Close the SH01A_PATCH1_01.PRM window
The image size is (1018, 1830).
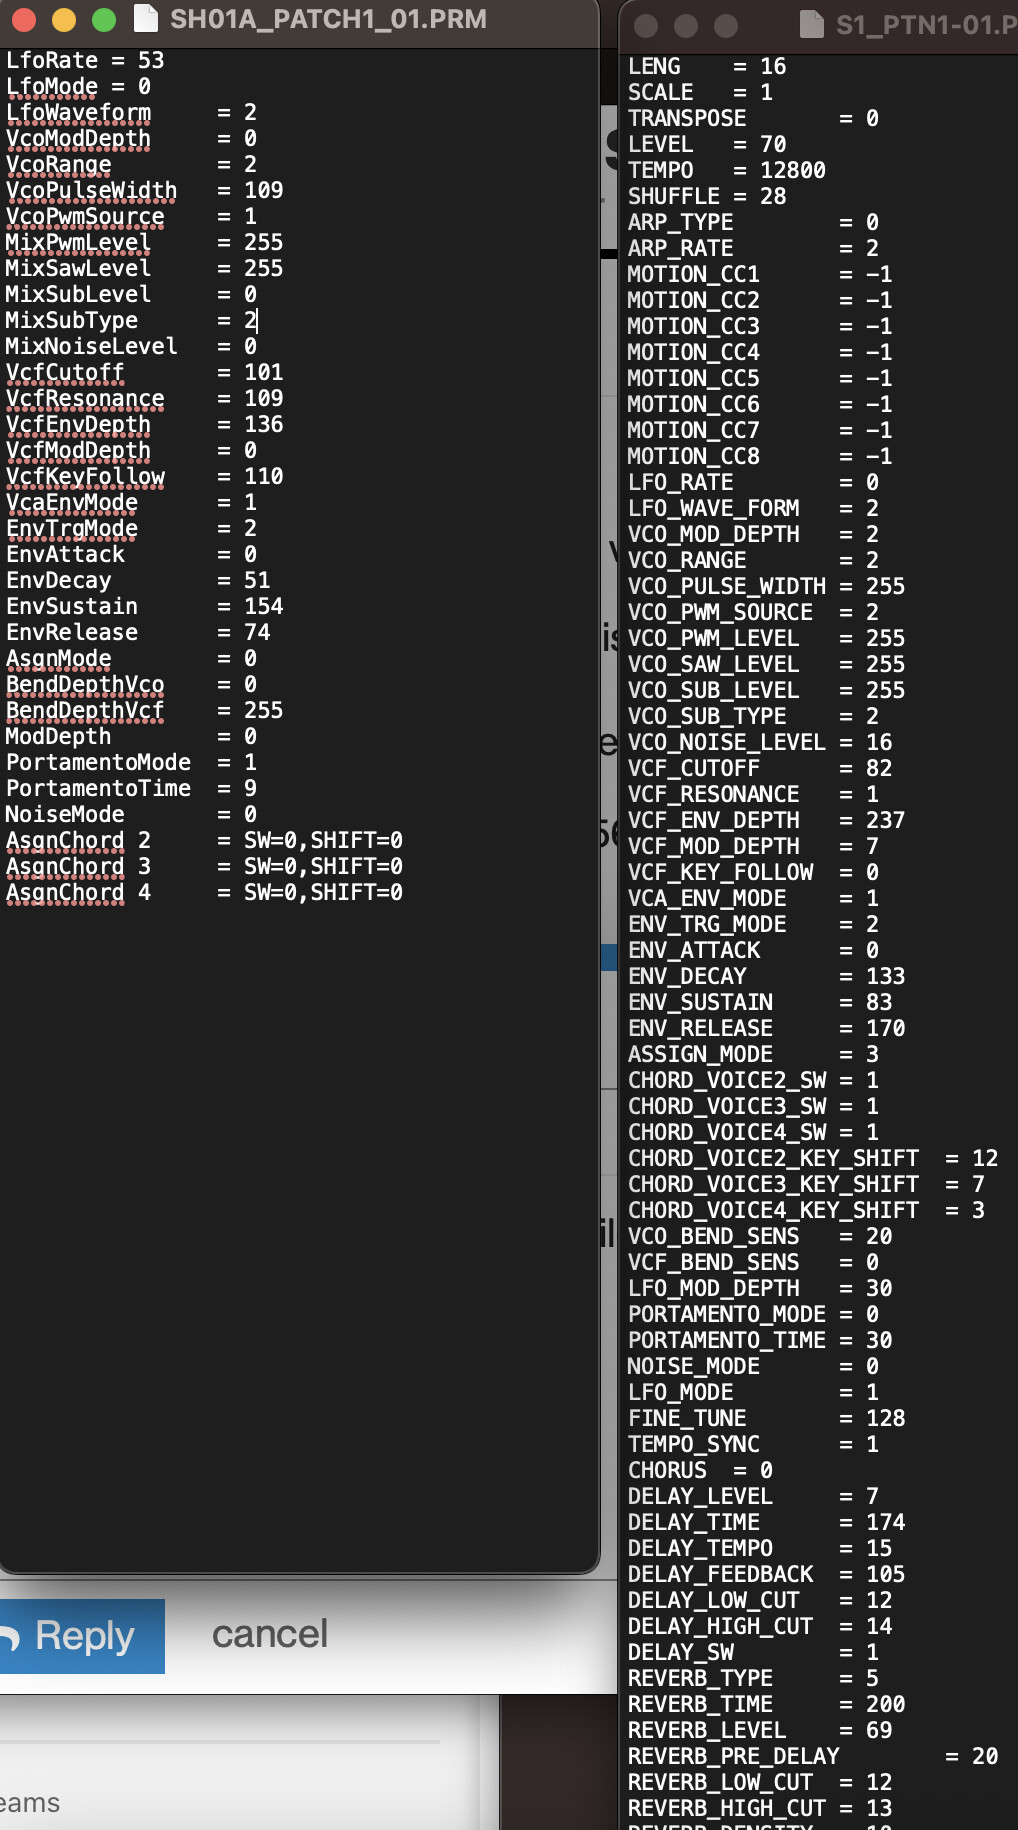coord(24,19)
